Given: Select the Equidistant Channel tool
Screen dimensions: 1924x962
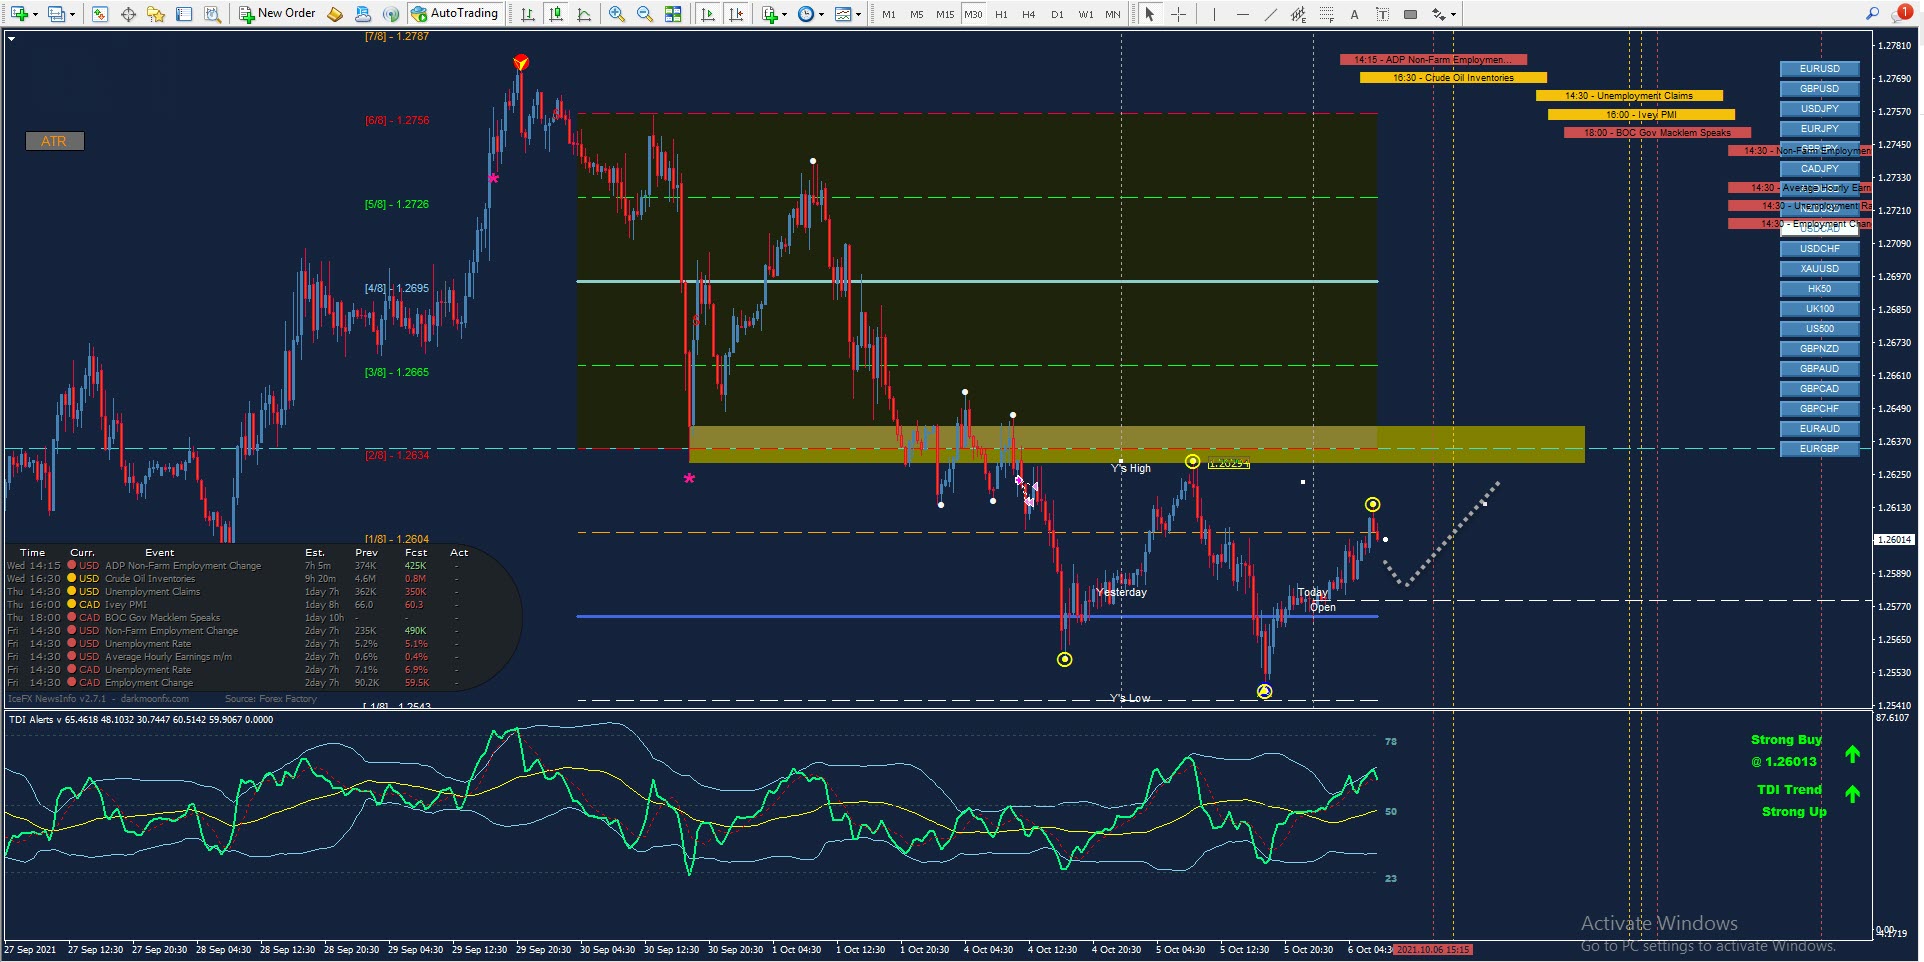Looking at the screenshot, I should click(x=1298, y=14).
